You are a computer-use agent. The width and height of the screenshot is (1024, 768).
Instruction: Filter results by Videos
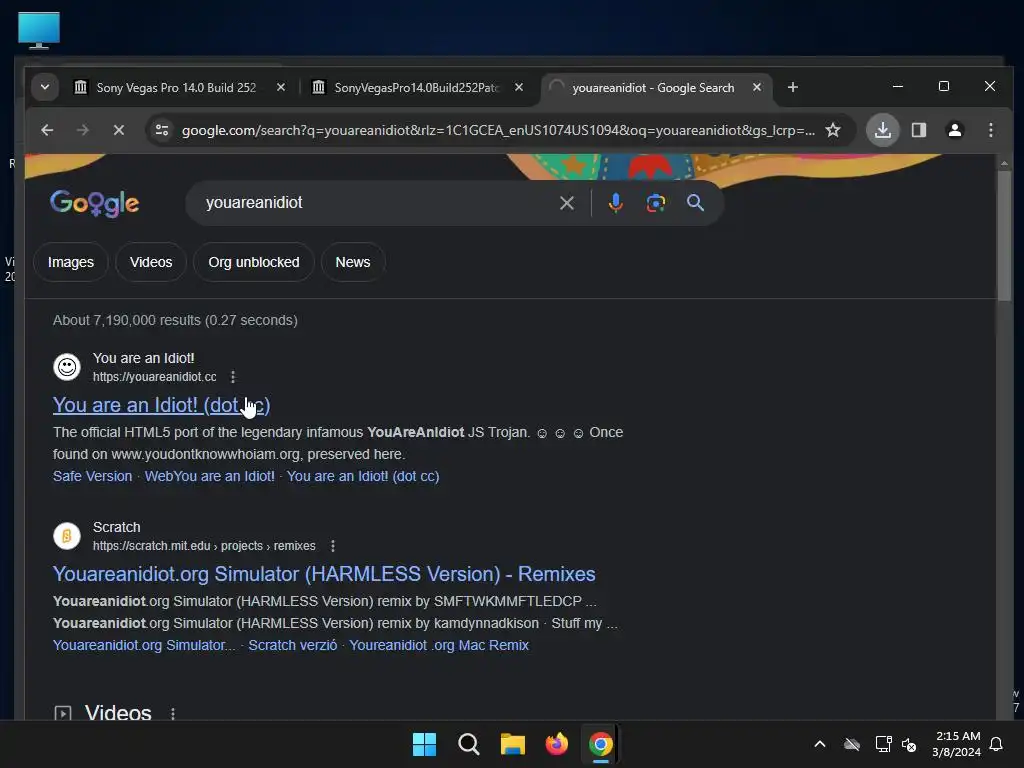click(151, 263)
